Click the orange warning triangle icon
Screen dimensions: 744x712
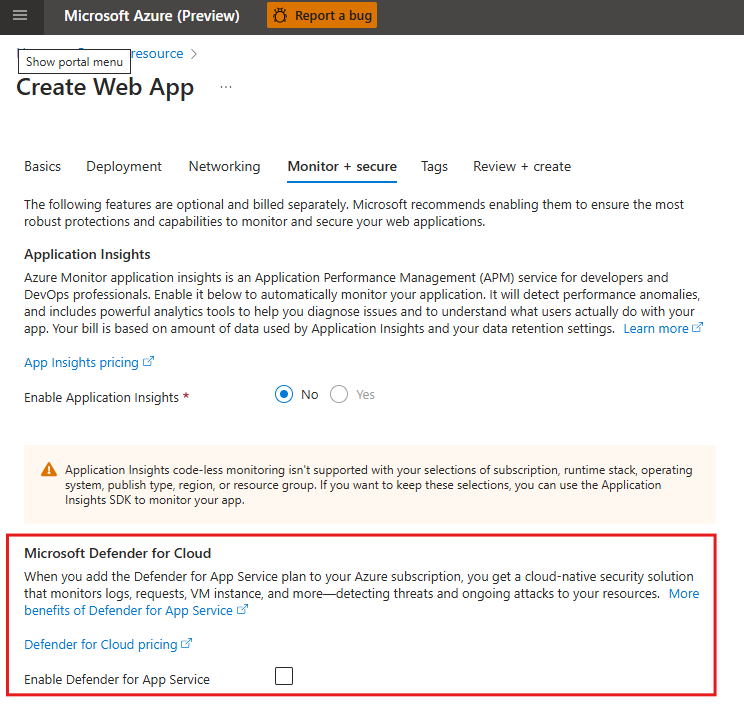click(49, 470)
